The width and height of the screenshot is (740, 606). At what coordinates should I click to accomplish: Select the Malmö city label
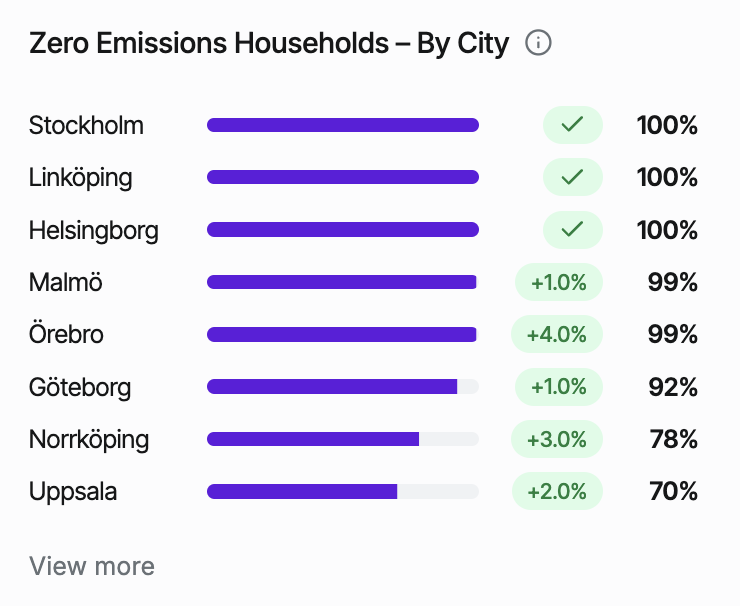pos(66,283)
